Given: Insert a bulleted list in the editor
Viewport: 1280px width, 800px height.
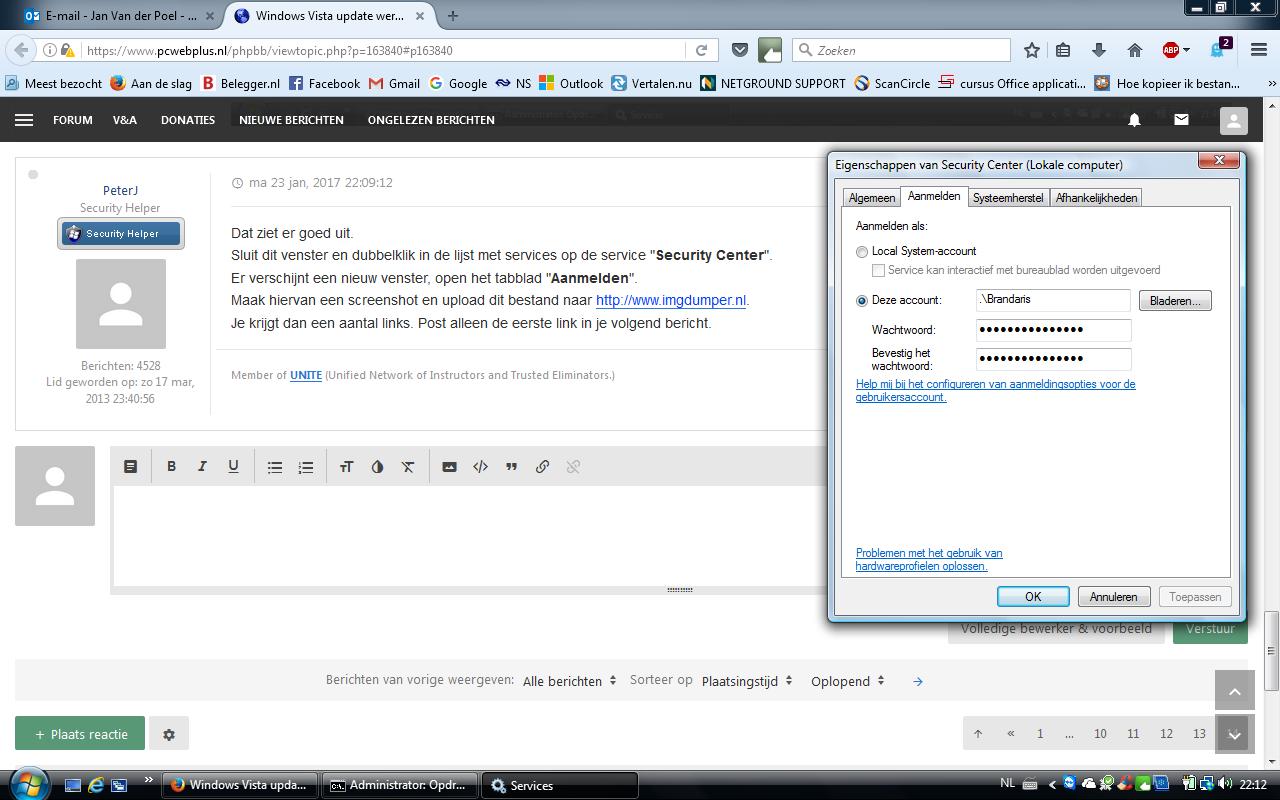Looking at the screenshot, I should click(x=275, y=467).
